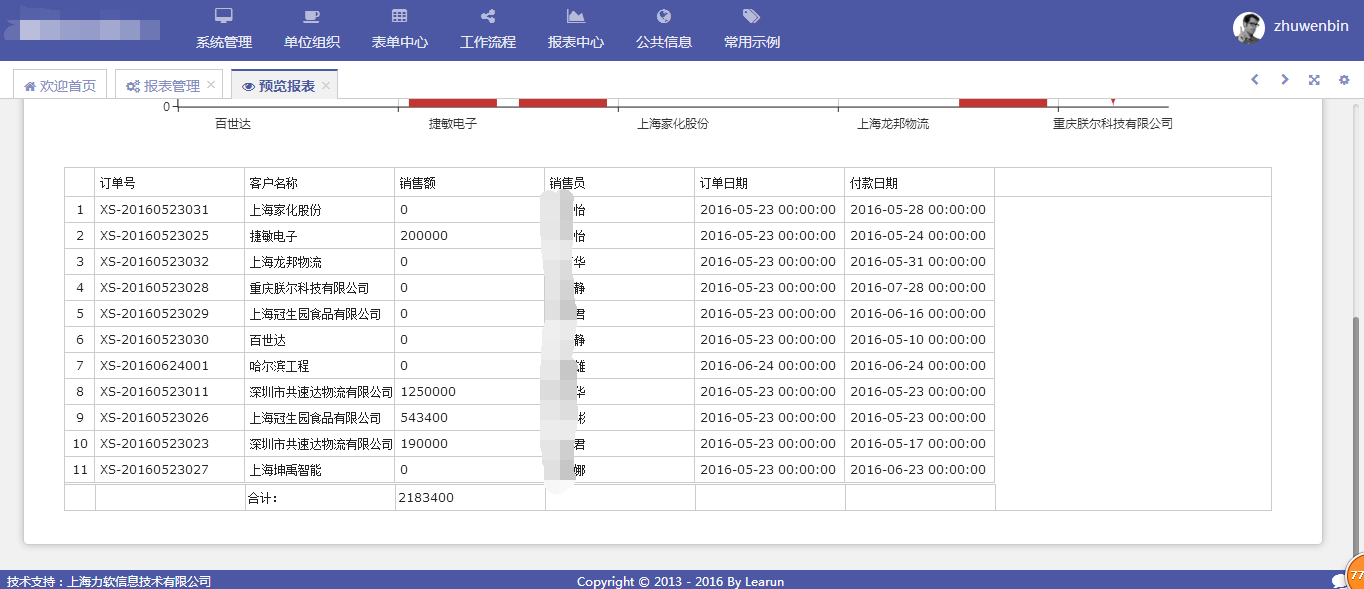Click the 1250000 sales amount cell

[470, 392]
